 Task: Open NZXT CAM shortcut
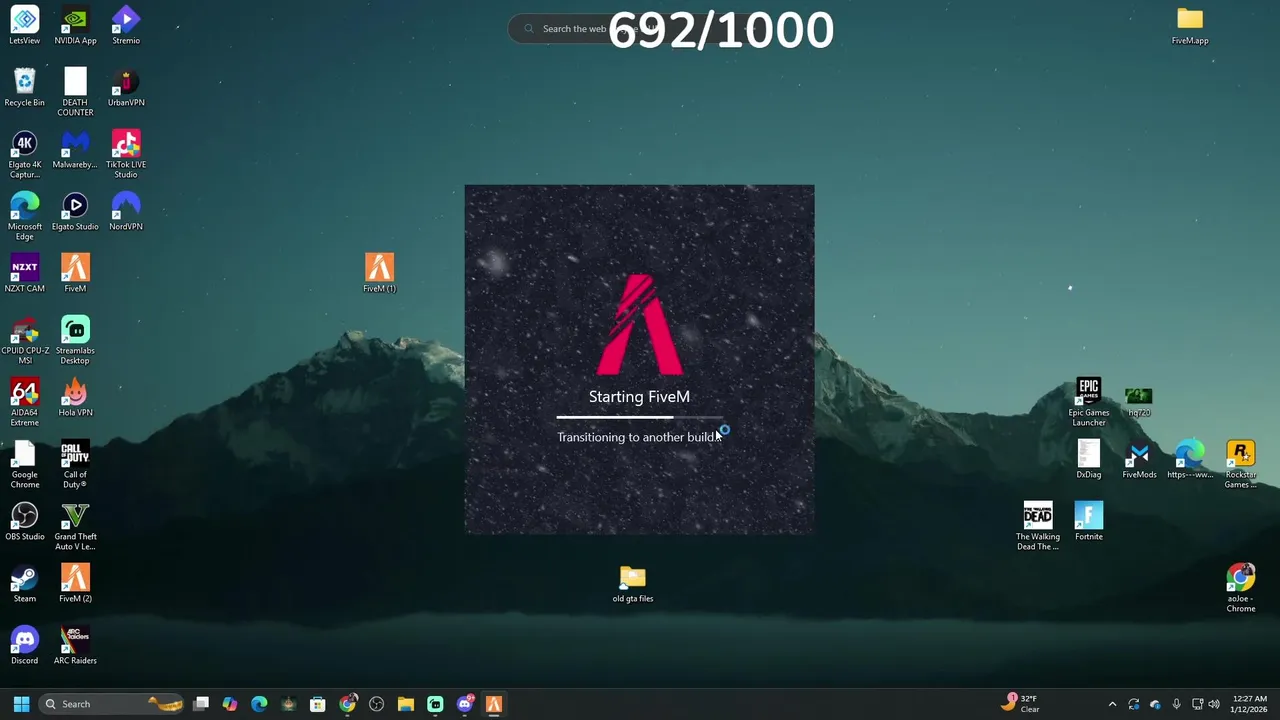[25, 274]
